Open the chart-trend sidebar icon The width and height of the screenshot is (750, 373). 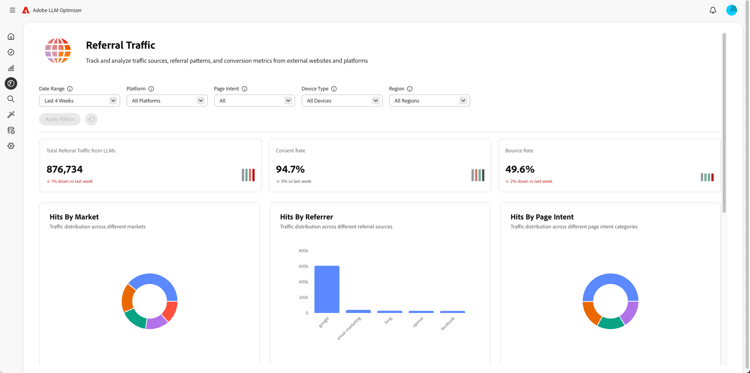pos(11,68)
